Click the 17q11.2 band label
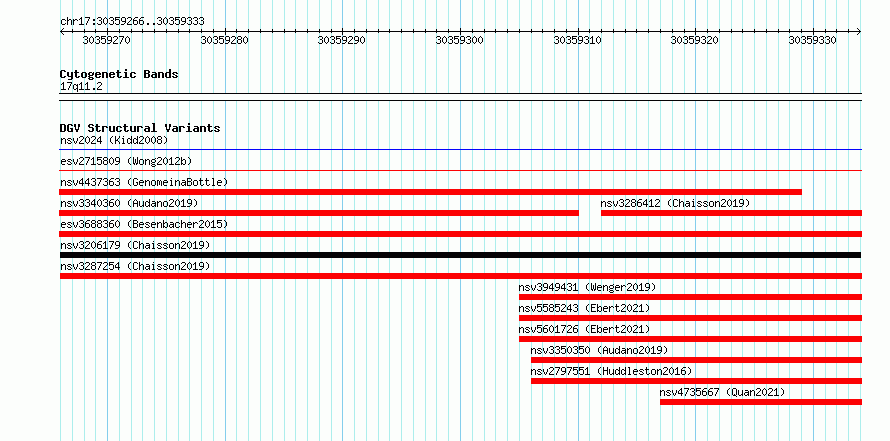Viewport: 890px width, 441px height. (x=81, y=87)
